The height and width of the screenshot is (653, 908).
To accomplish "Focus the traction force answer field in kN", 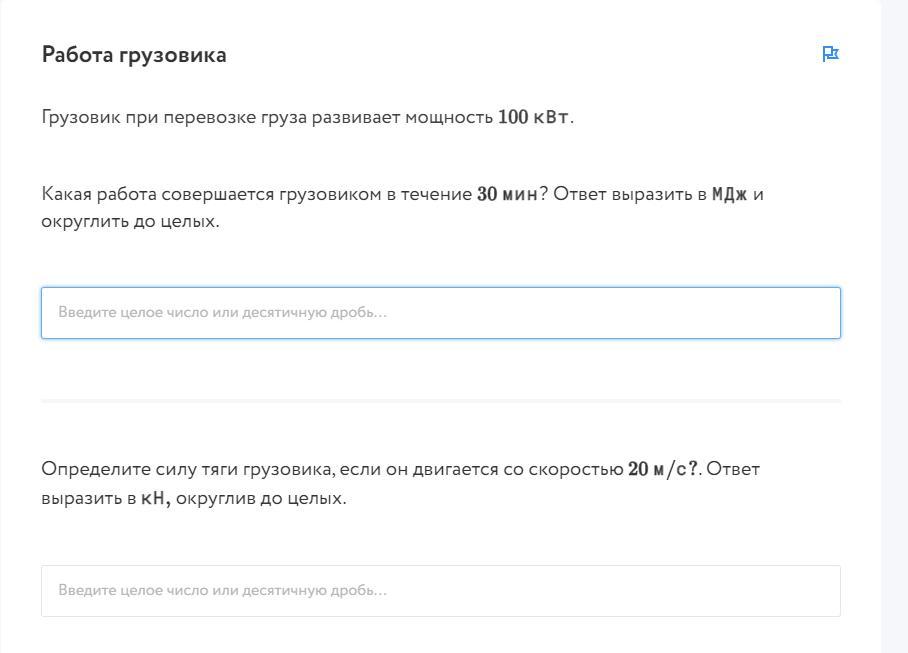I will [440, 591].
